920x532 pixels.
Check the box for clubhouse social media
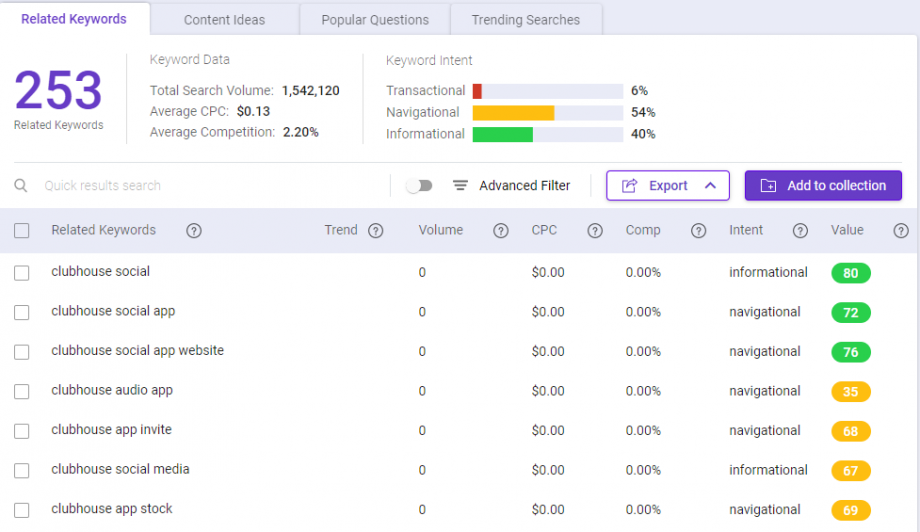pos(22,470)
